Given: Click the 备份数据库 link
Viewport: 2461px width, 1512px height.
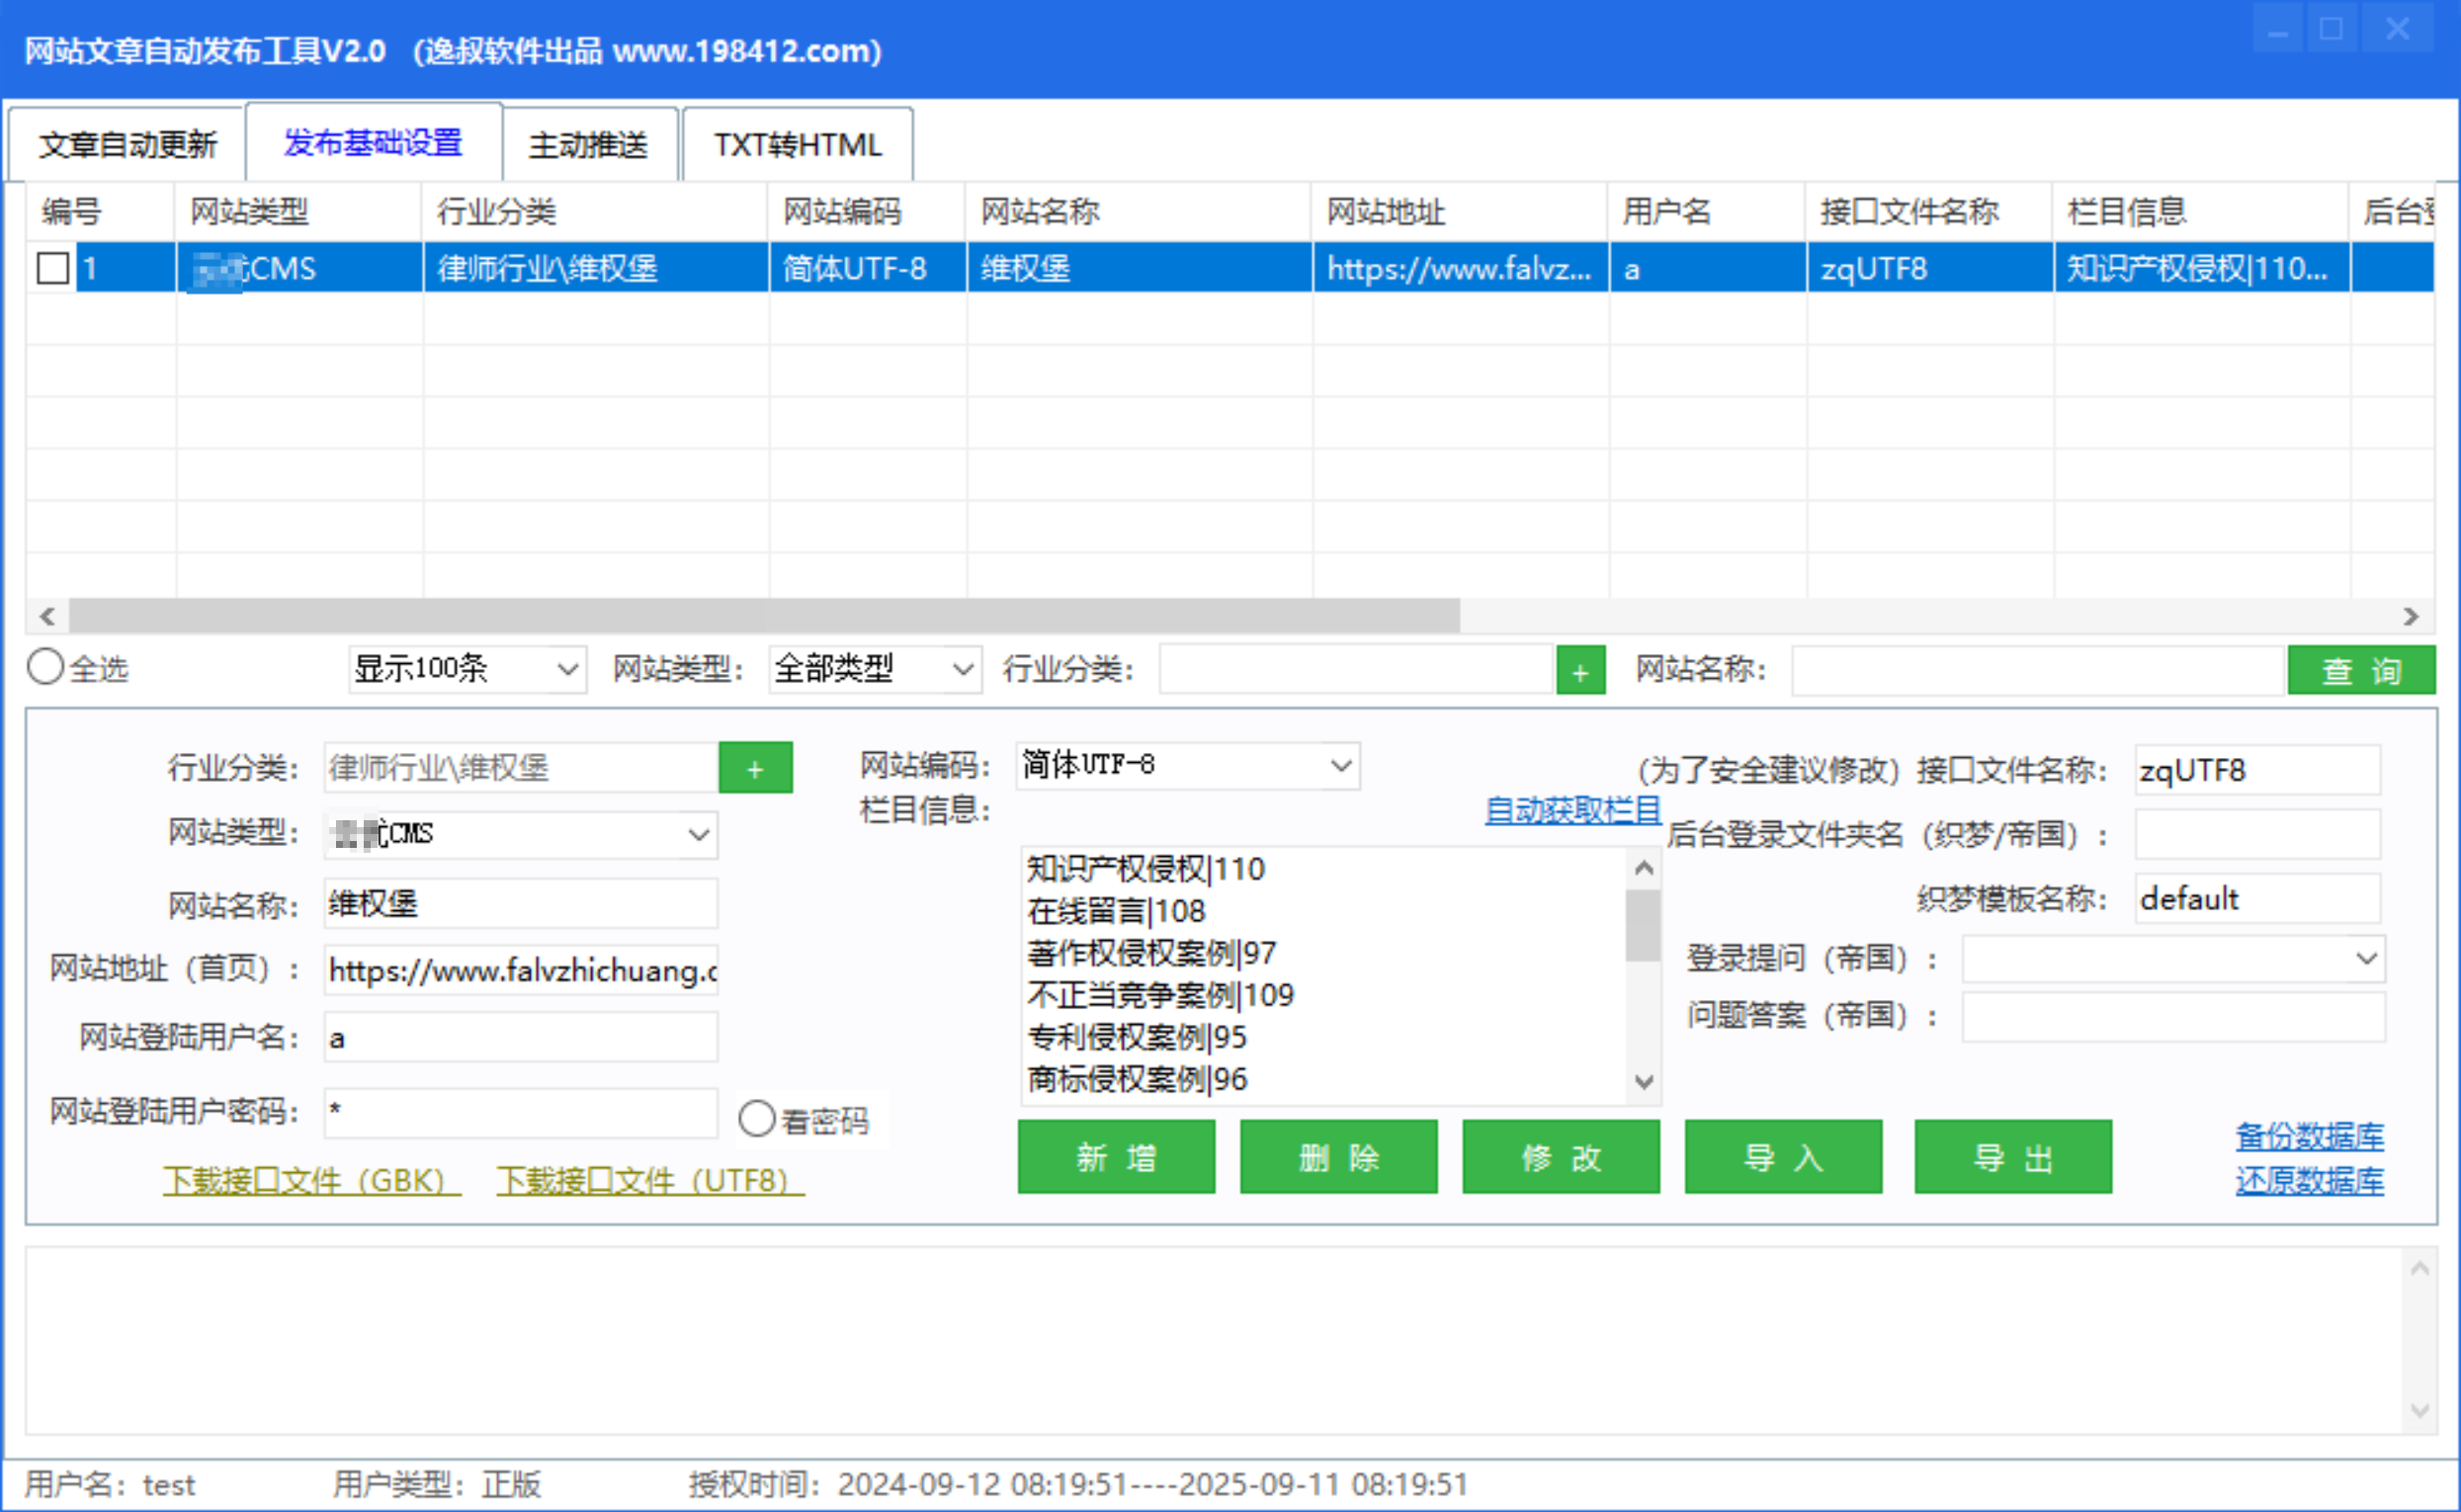Looking at the screenshot, I should pos(2309,1136).
